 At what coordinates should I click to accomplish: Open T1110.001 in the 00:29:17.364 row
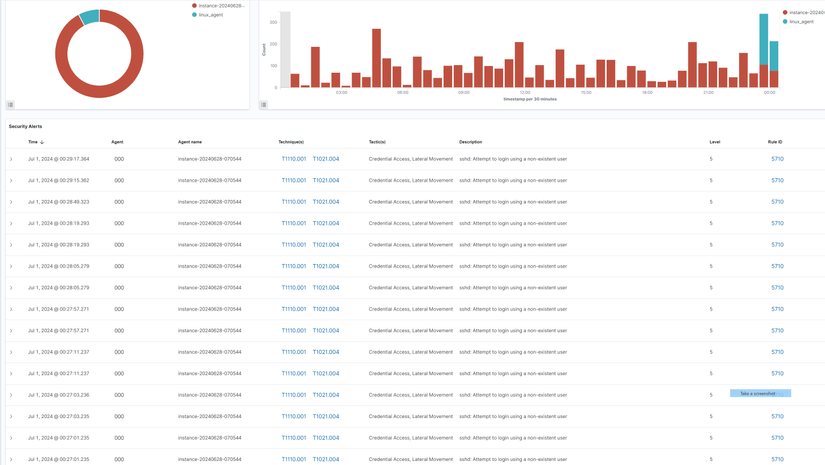(x=294, y=159)
